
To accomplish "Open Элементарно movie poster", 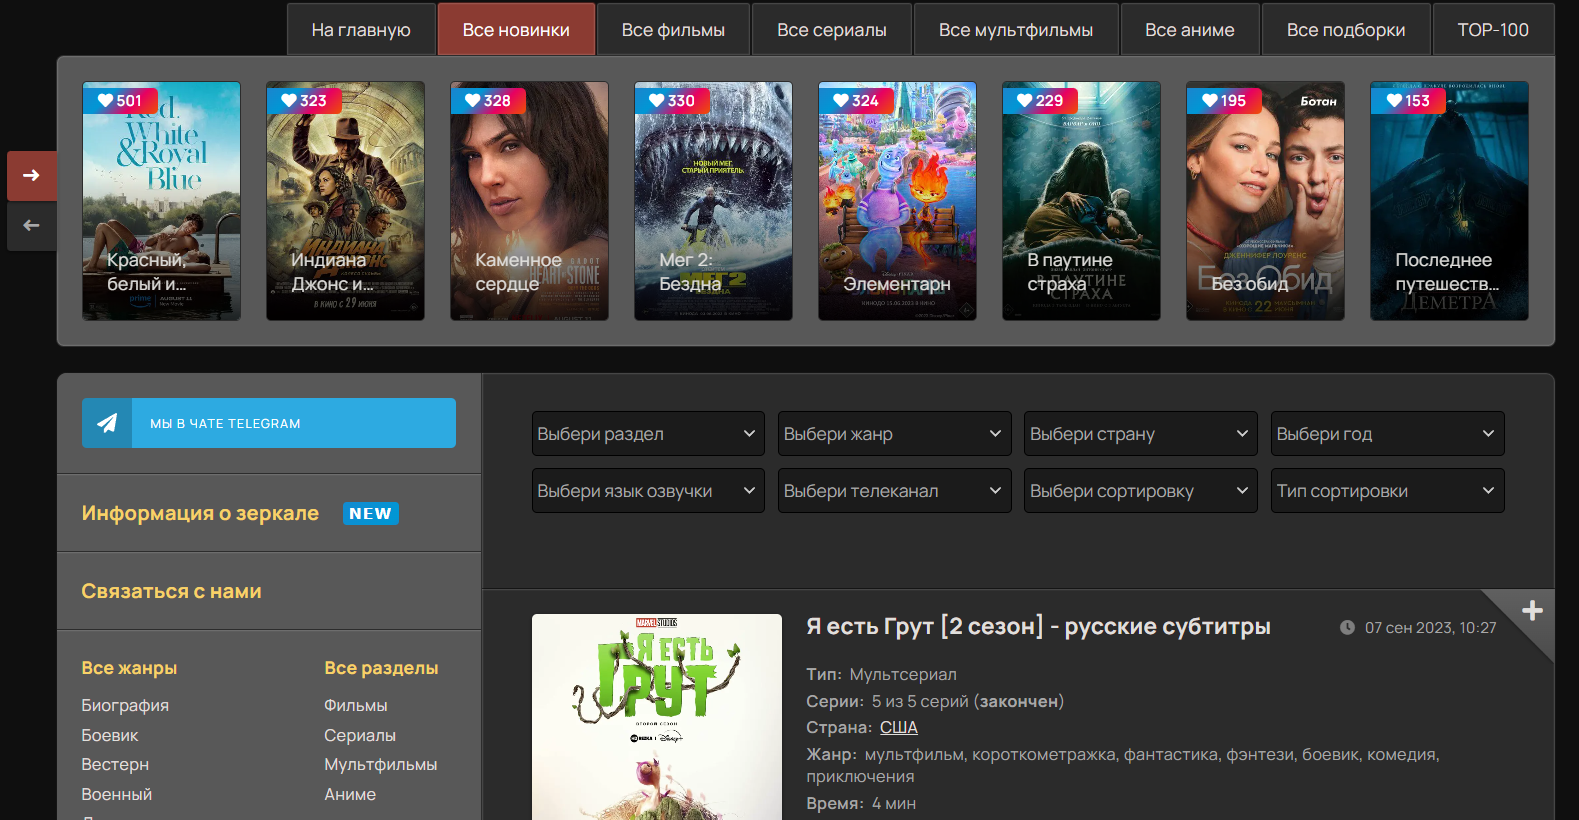I will [x=897, y=201].
